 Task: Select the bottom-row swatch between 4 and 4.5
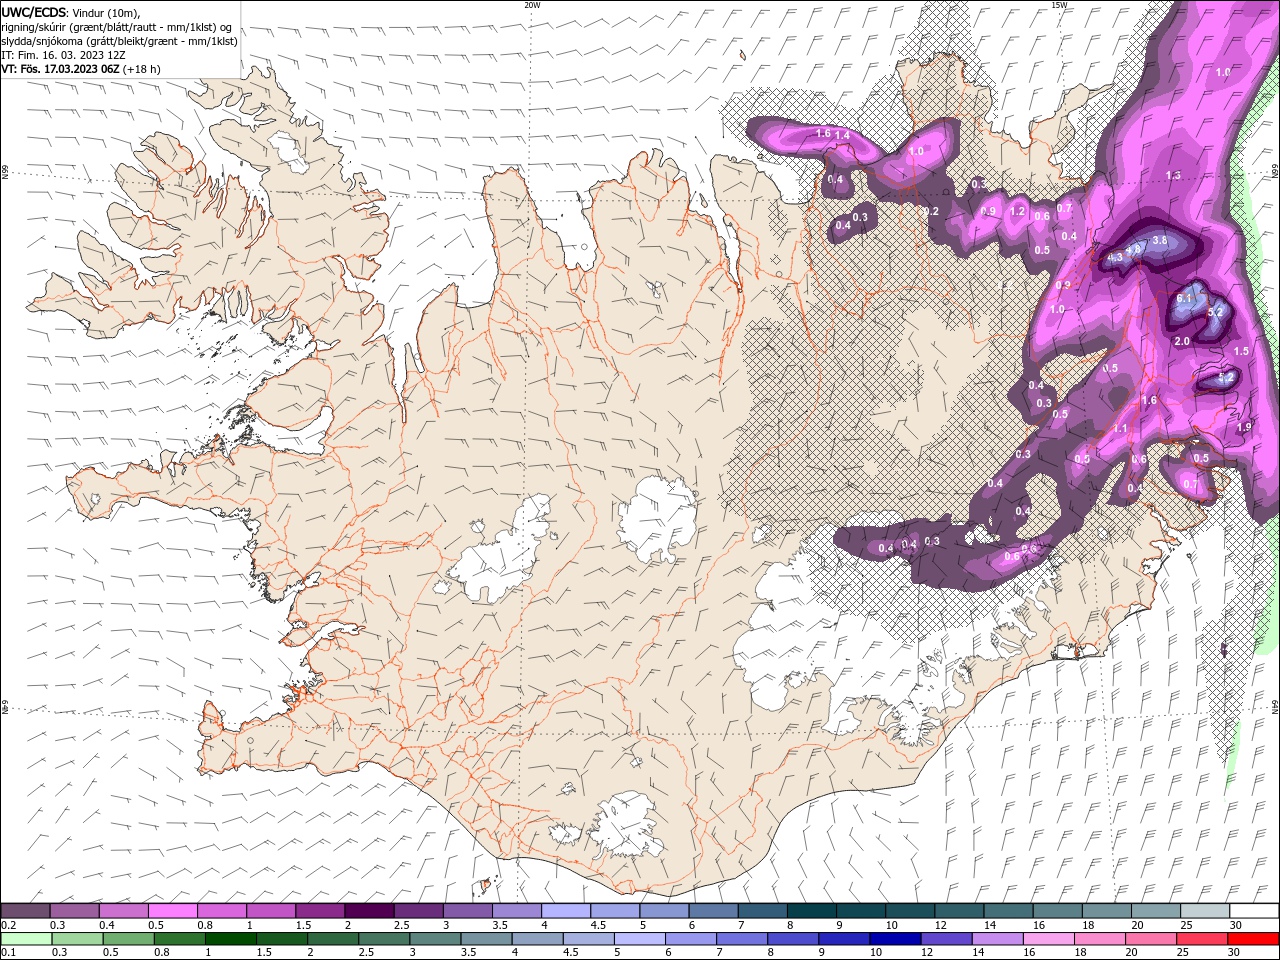pos(538,939)
